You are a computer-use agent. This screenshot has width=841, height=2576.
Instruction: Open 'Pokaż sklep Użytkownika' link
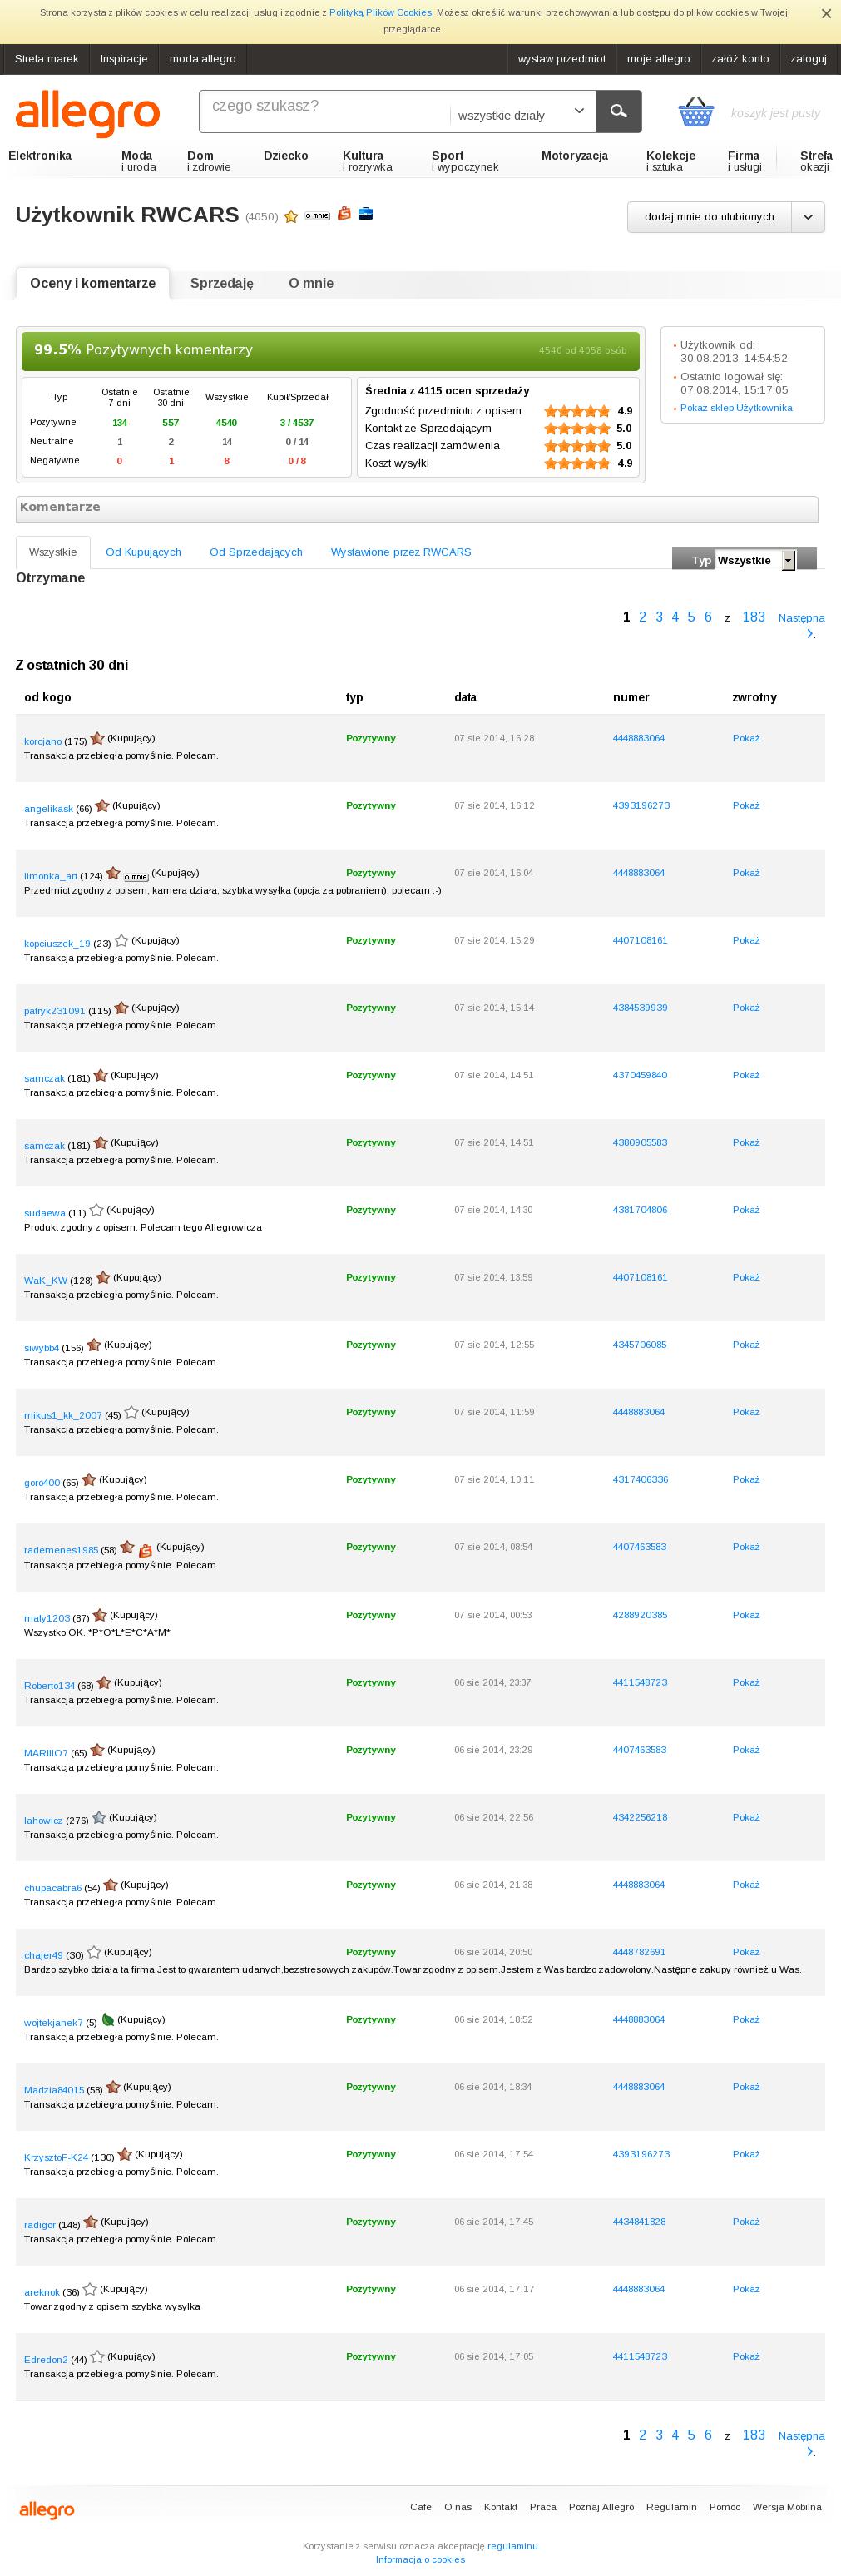[736, 407]
